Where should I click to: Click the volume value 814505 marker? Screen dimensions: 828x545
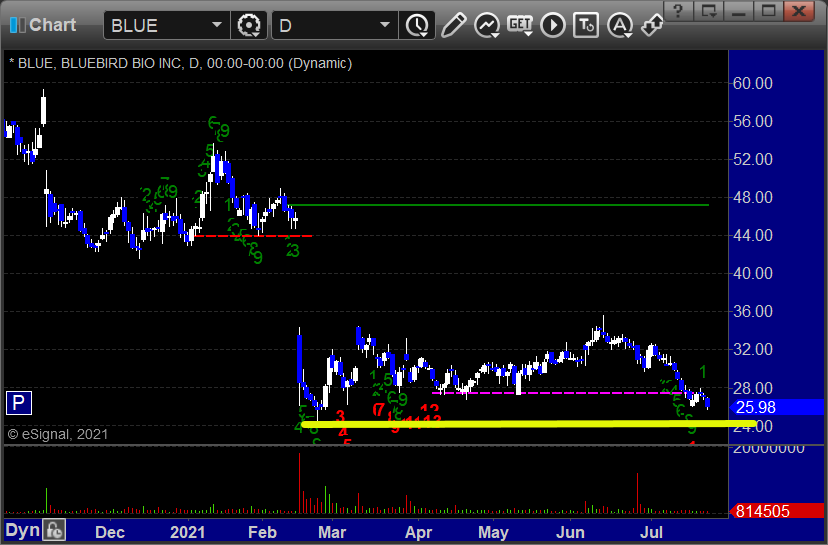click(776, 511)
